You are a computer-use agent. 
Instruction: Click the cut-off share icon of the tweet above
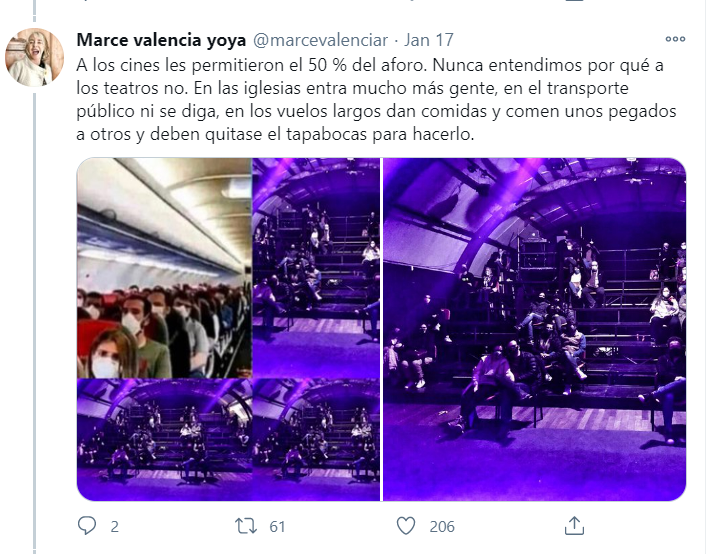pos(574,1)
